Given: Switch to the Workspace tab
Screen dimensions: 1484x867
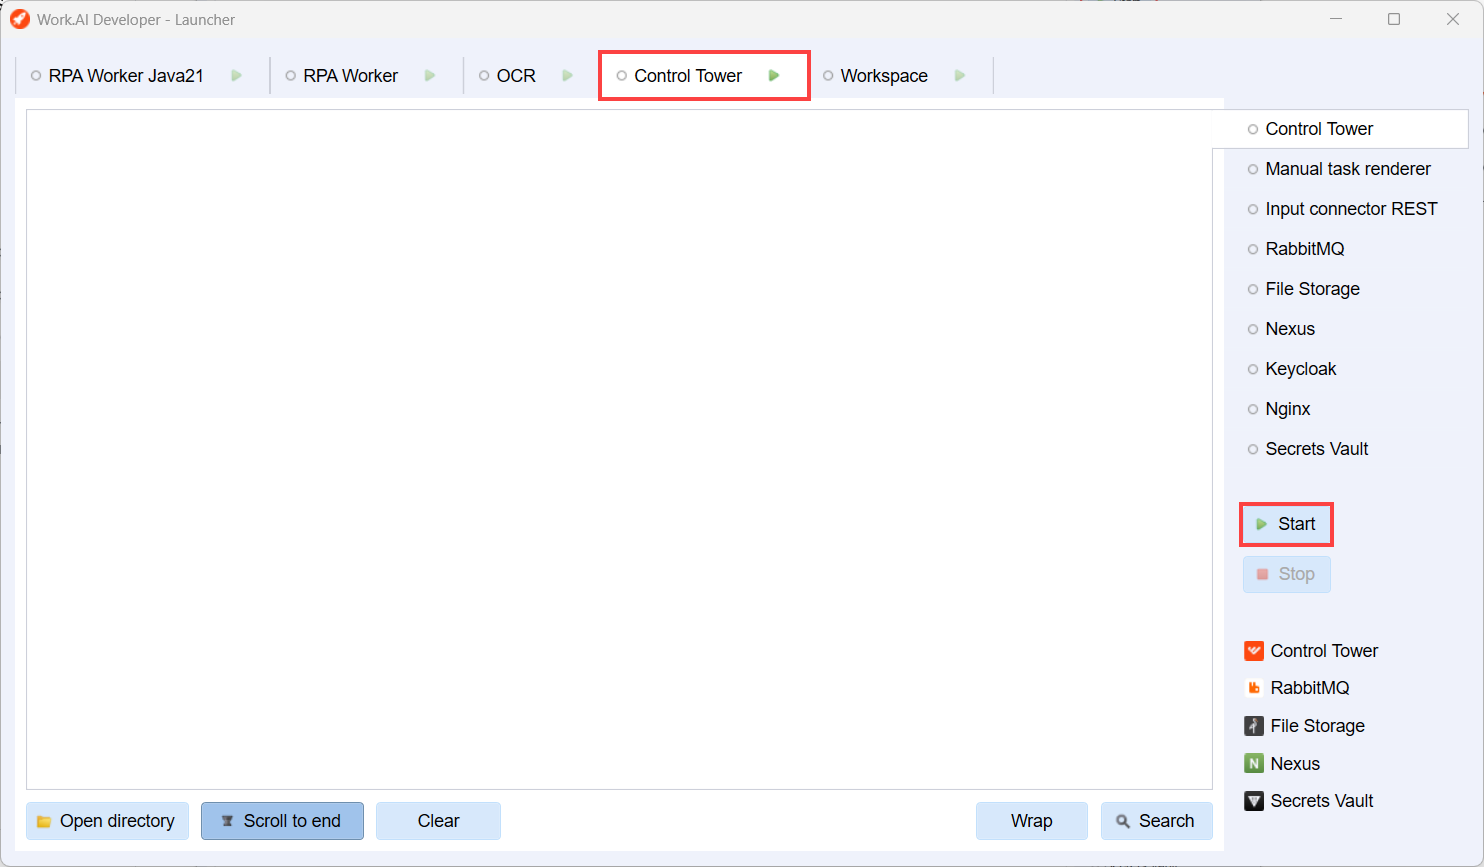Looking at the screenshot, I should tap(884, 76).
